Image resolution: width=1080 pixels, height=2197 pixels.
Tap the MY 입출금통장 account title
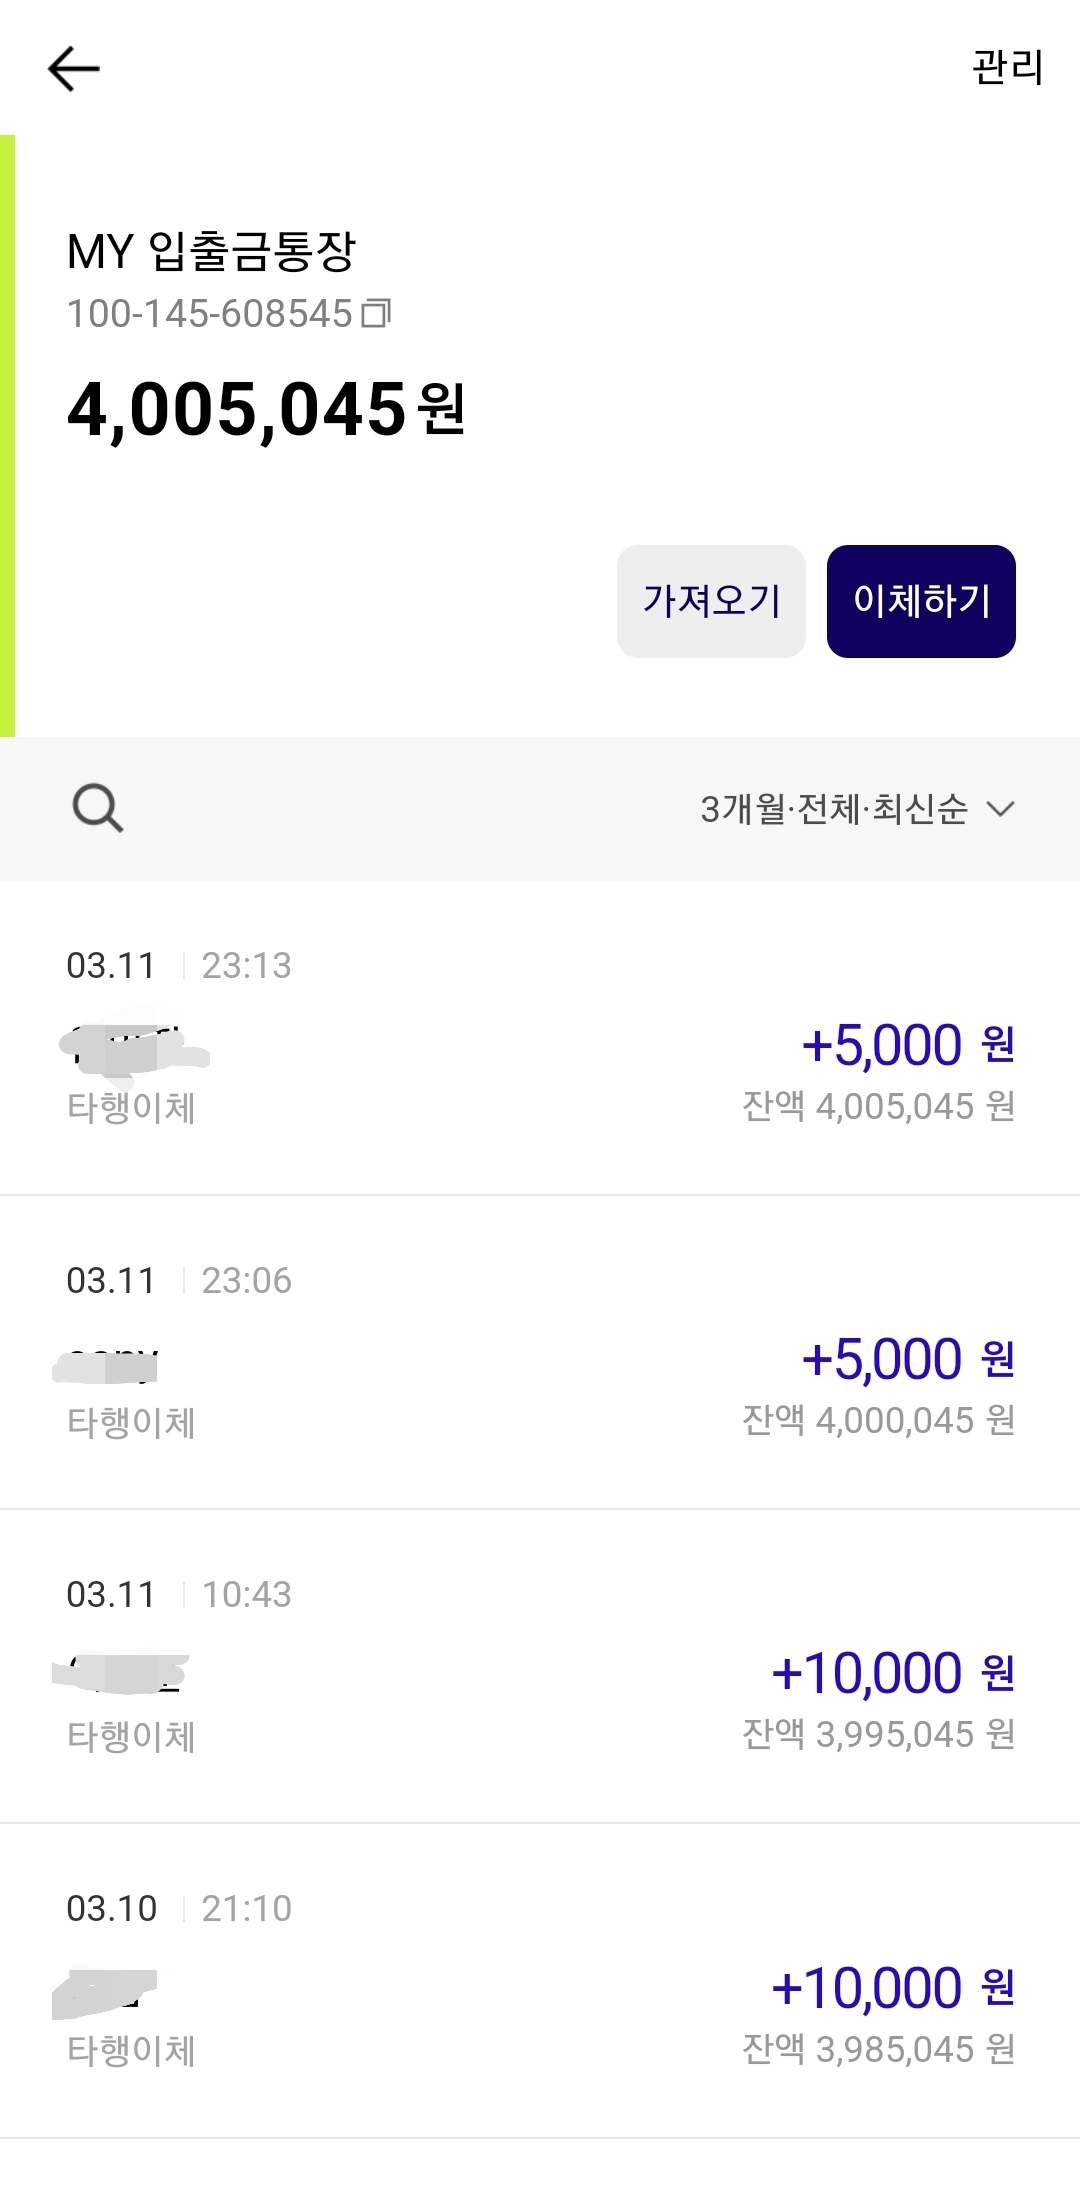pyautogui.click(x=211, y=251)
